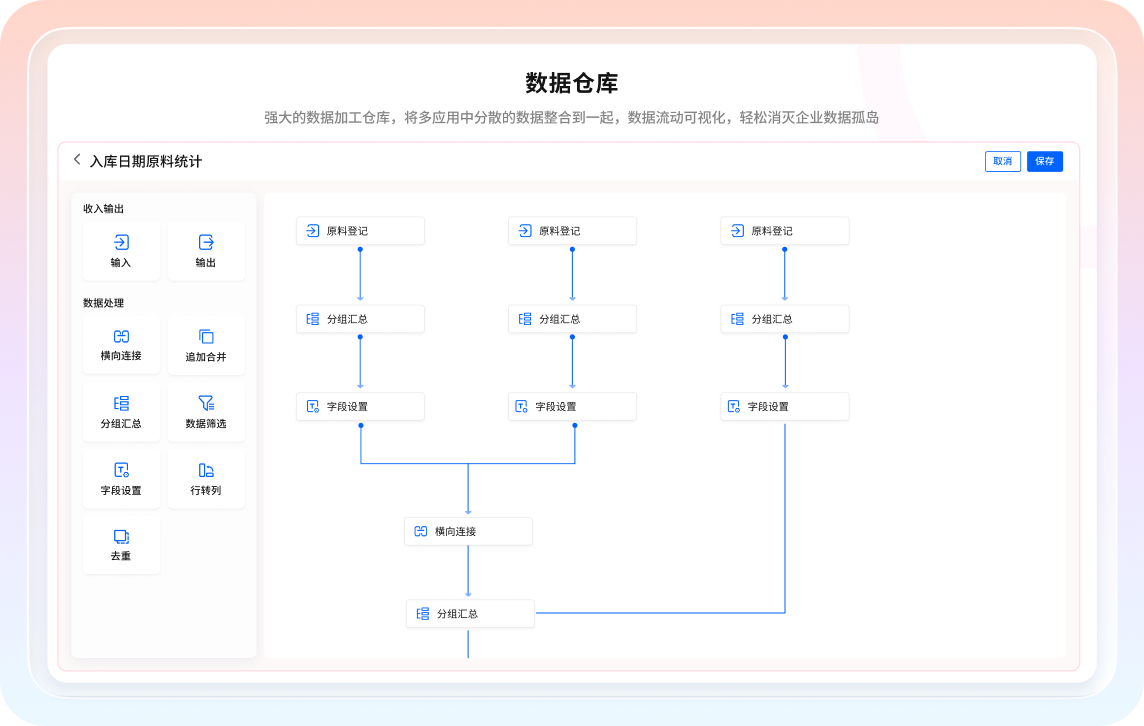
Task: Click the rightmost 字段设置 node
Action: click(x=785, y=406)
